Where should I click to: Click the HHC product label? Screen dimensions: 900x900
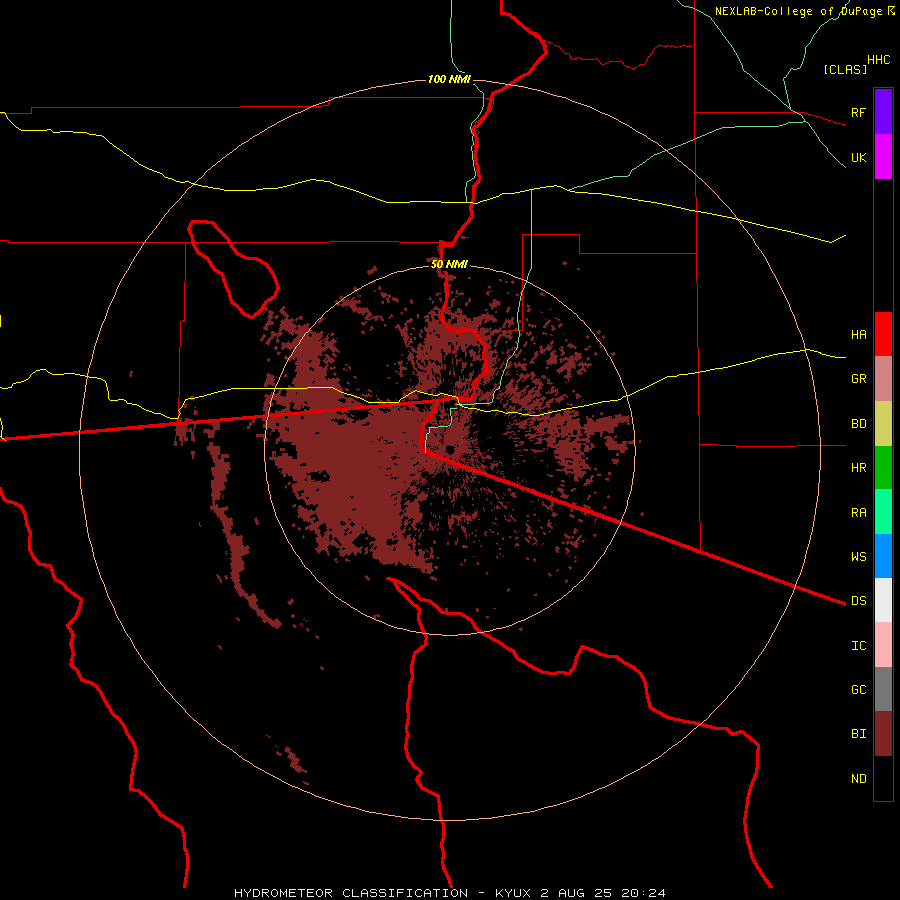pyautogui.click(x=878, y=60)
